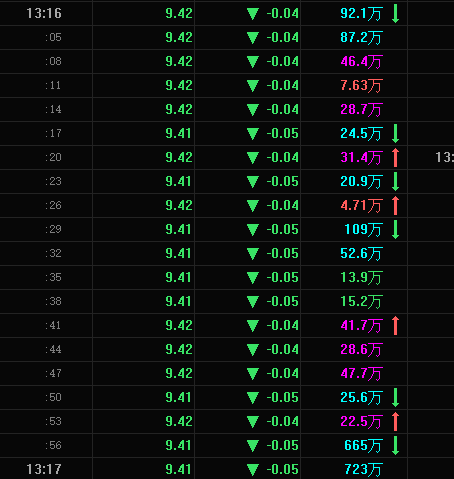Select the 13:16 timestamp cell

coord(44,13)
